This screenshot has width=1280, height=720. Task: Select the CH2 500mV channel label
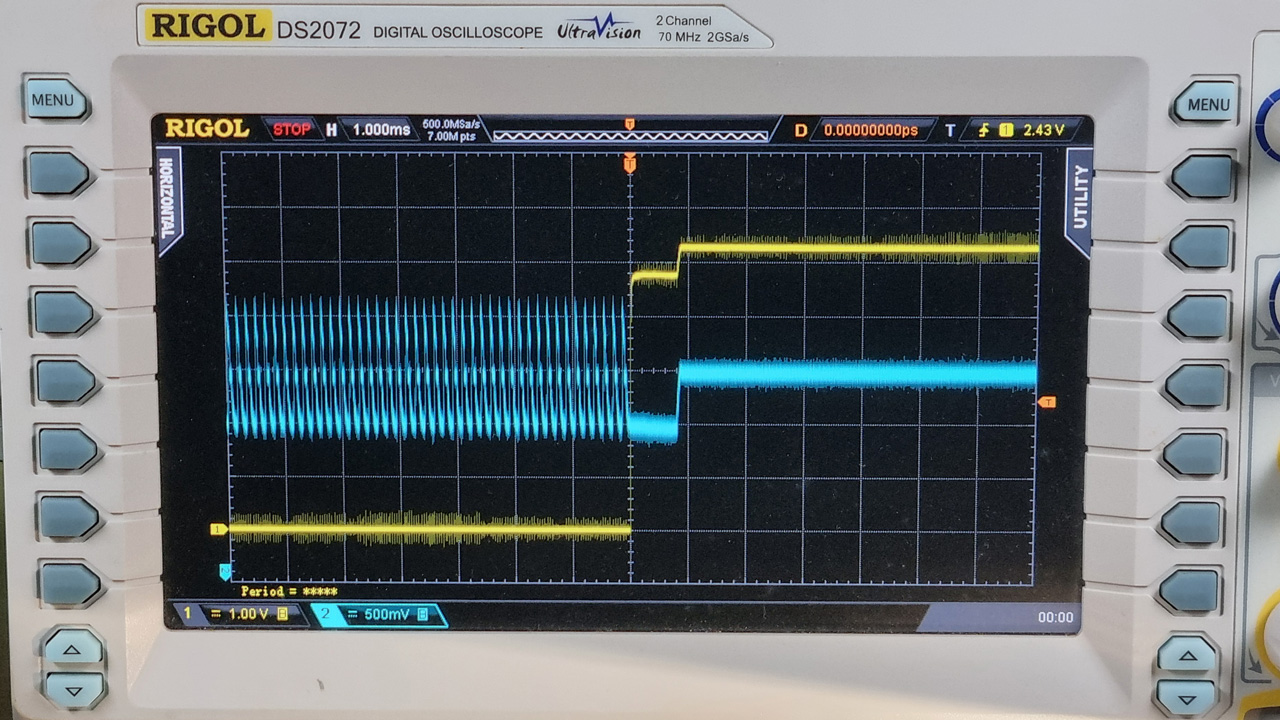[379, 614]
